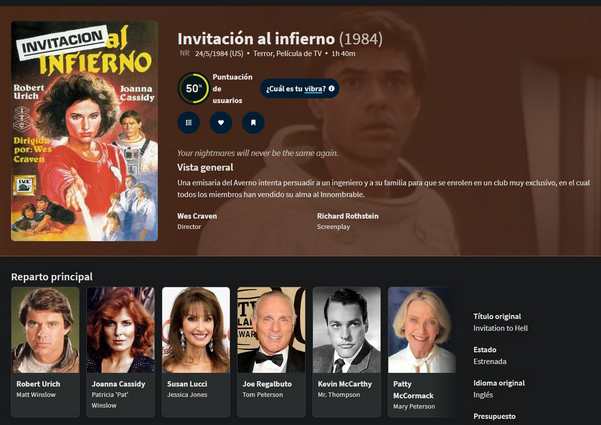View Kevin McCarthy's profile name link
The image size is (601, 425).
pyautogui.click(x=345, y=384)
